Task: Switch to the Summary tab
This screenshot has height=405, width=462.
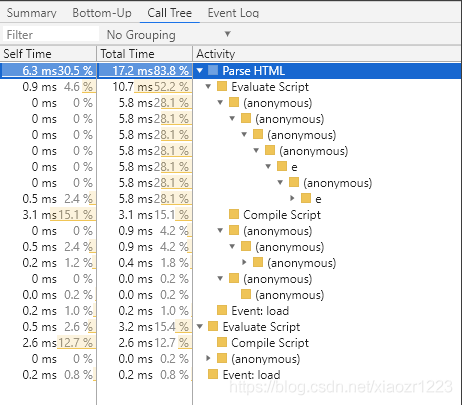Action: 32,13
